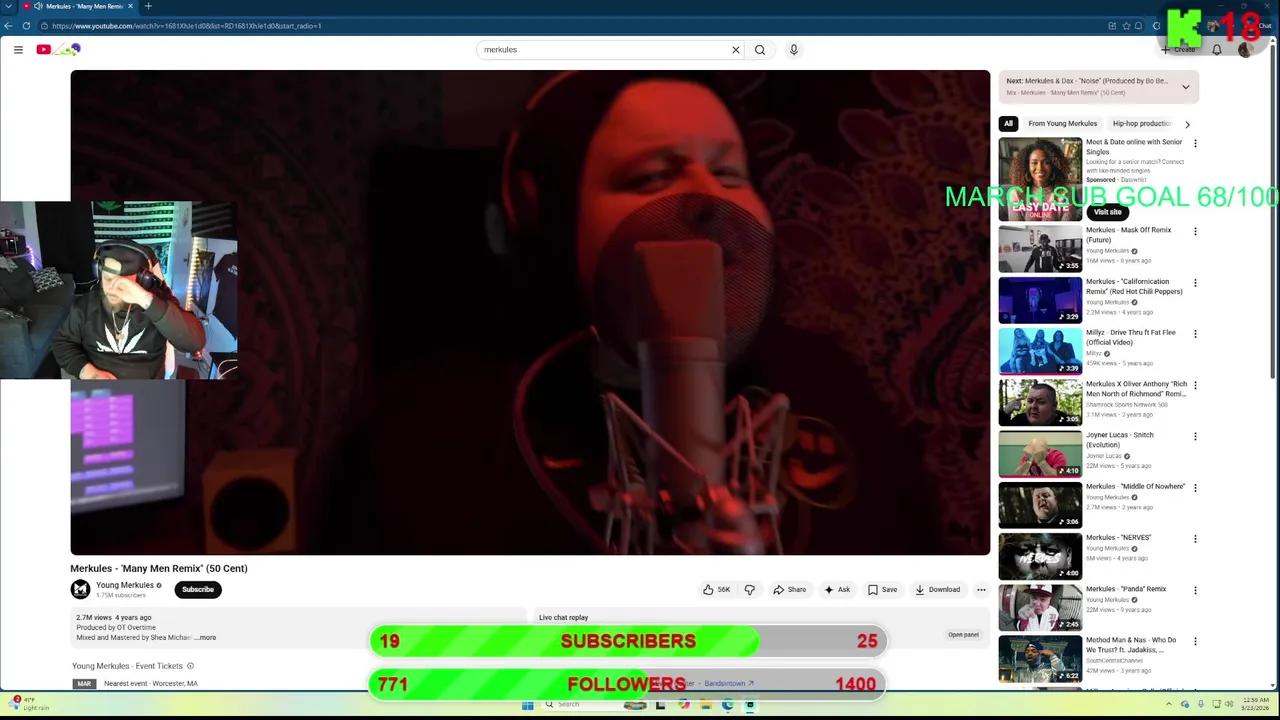The height and width of the screenshot is (720, 1280).
Task: Open the Light rain weather widget
Action: pyautogui.click(x=29, y=704)
